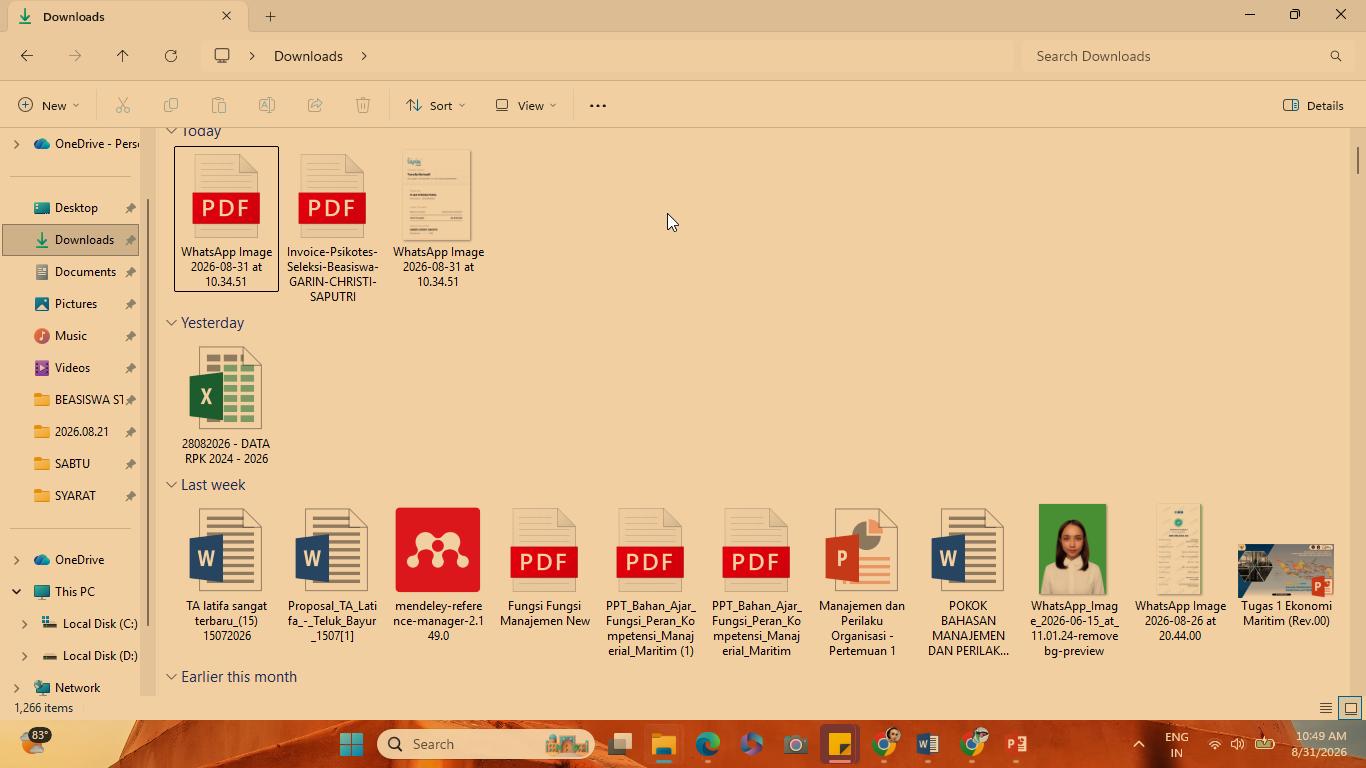This screenshot has height=768, width=1366.
Task: Toggle the Details pane button
Action: (x=1313, y=105)
